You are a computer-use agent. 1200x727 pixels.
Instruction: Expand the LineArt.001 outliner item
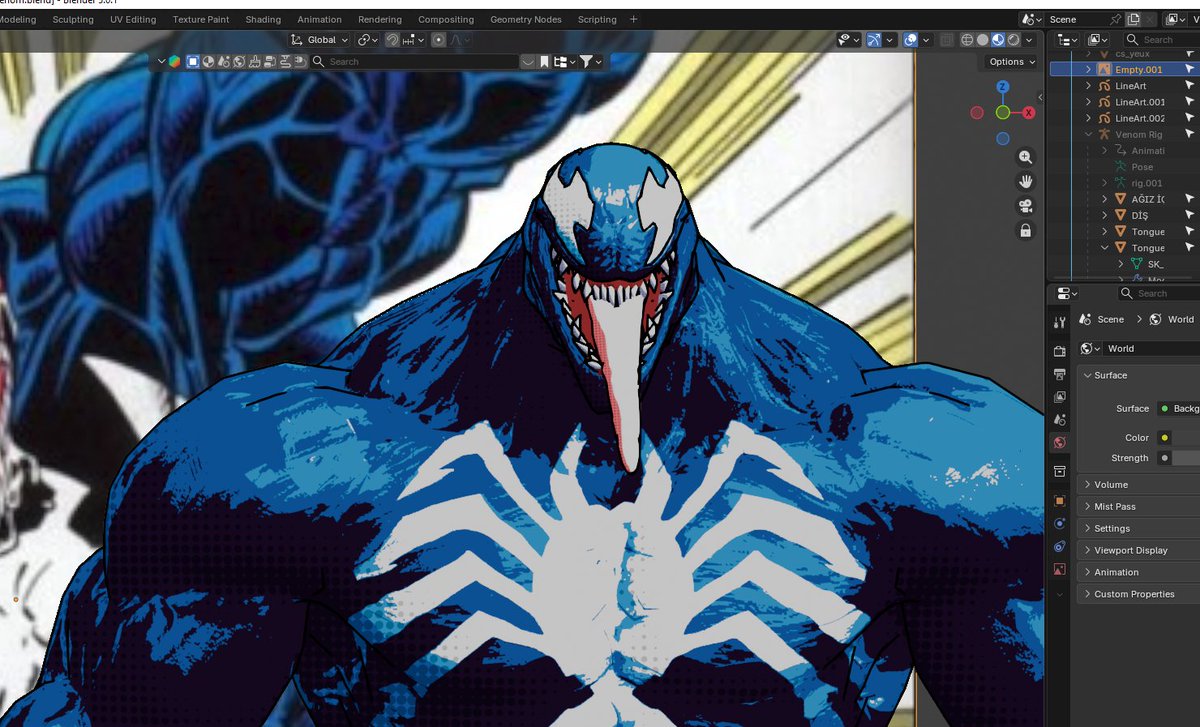pyautogui.click(x=1089, y=102)
